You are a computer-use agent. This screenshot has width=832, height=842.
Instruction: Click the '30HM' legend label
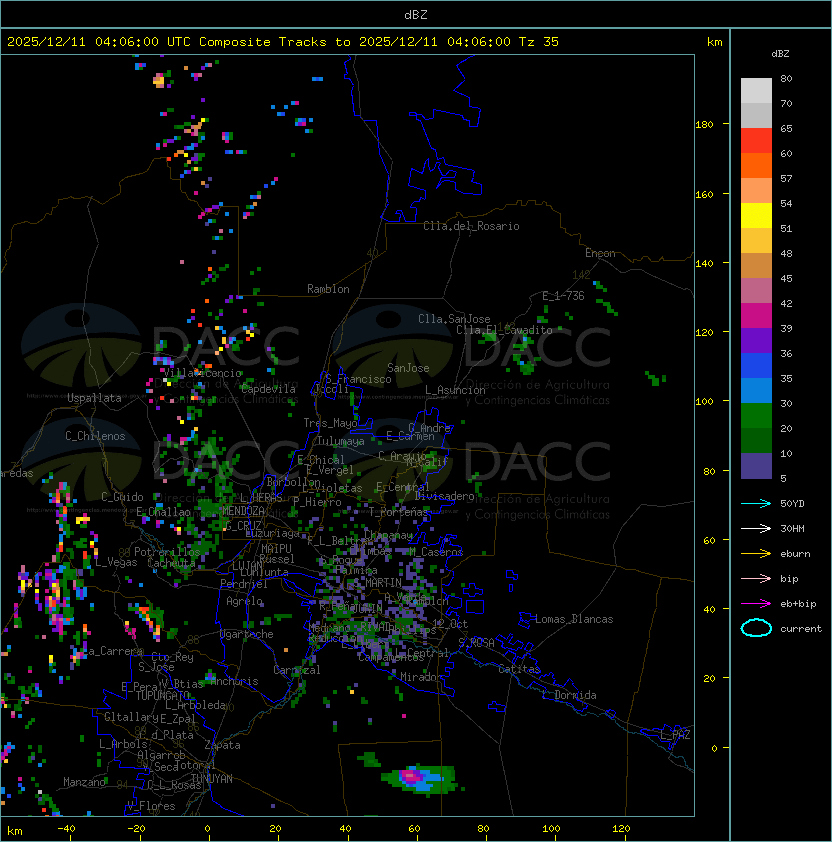pyautogui.click(x=792, y=528)
